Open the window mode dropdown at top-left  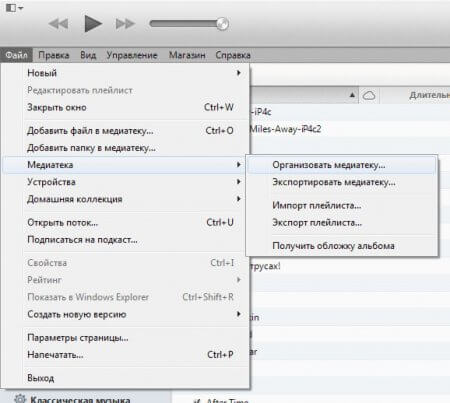[x=14, y=8]
